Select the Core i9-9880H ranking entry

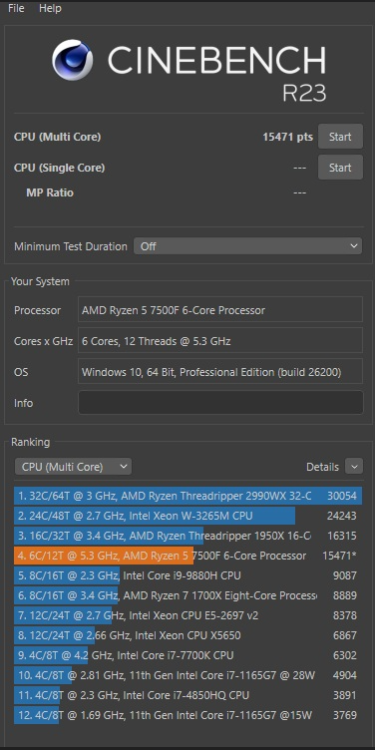point(188,575)
